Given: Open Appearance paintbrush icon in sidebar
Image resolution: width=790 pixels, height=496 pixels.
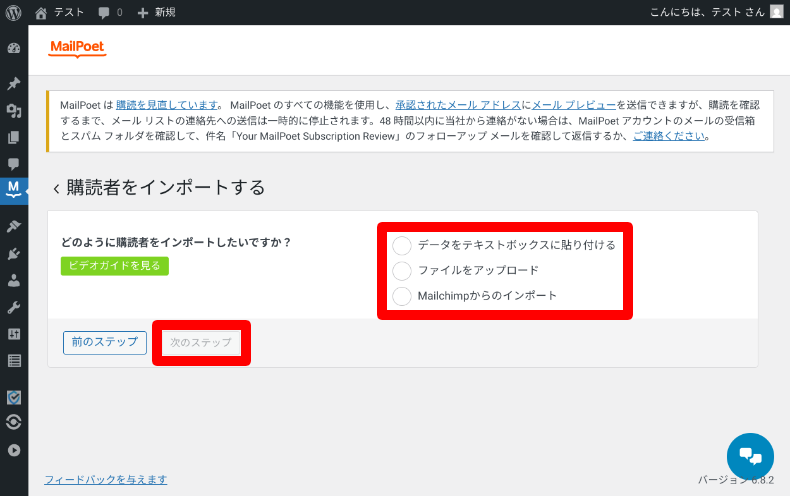Looking at the screenshot, I should tap(14, 226).
